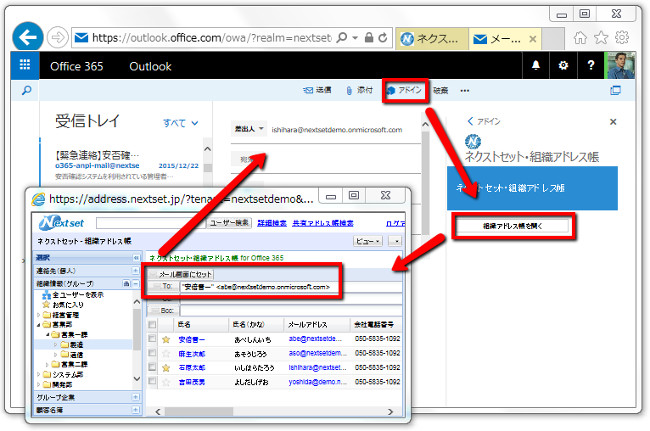
Task: Click the Outlook search magnifier icon
Action: pyautogui.click(x=26, y=90)
